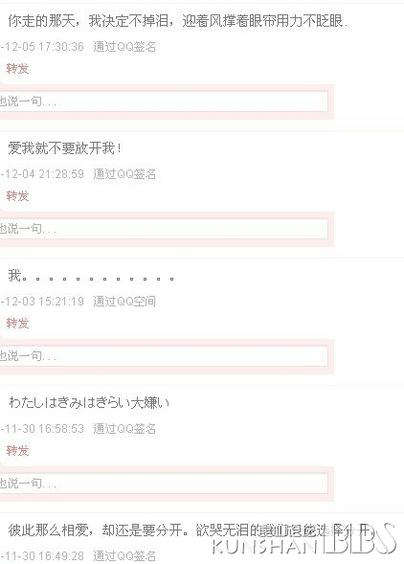Select the post text 你走的那天，我决定不掉泪
The image size is (404, 564).
(88, 21)
